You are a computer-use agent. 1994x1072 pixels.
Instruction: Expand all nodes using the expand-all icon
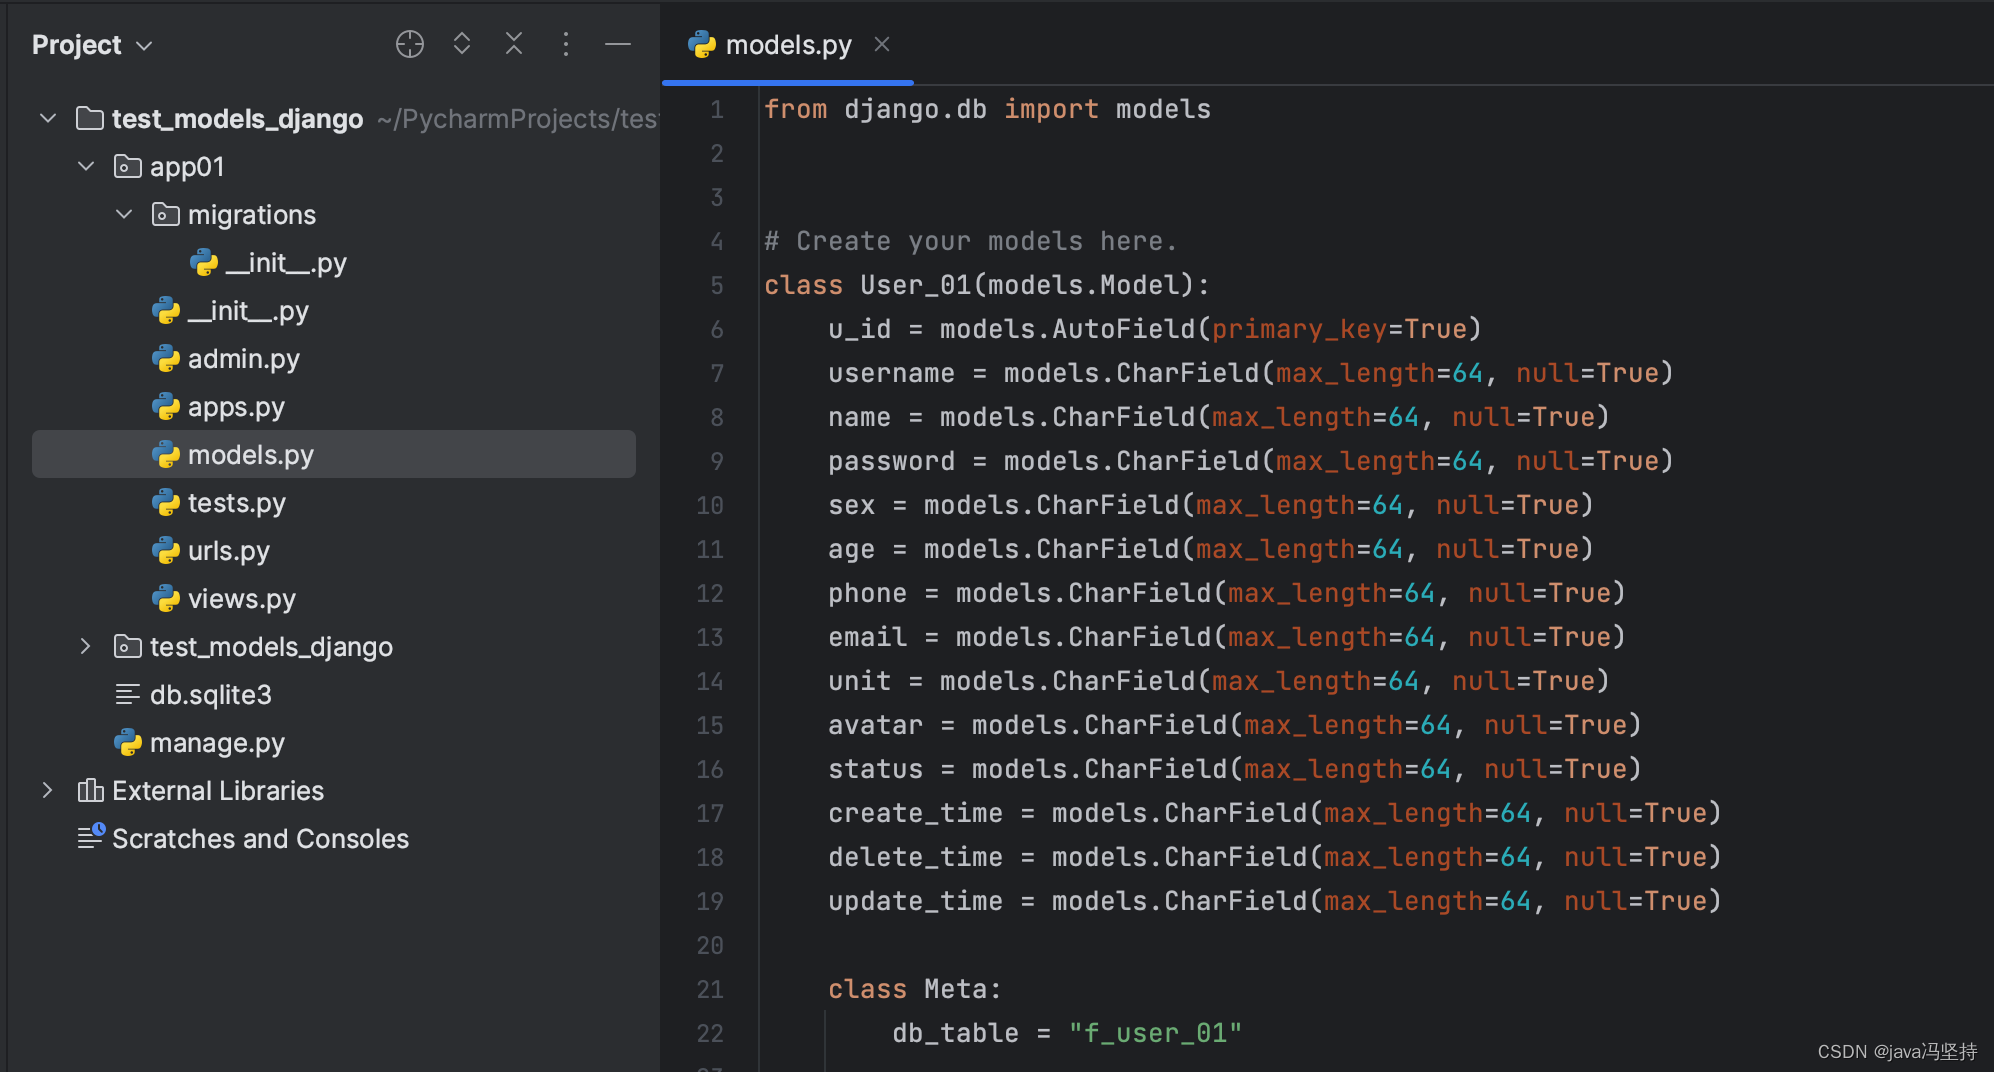tap(462, 44)
